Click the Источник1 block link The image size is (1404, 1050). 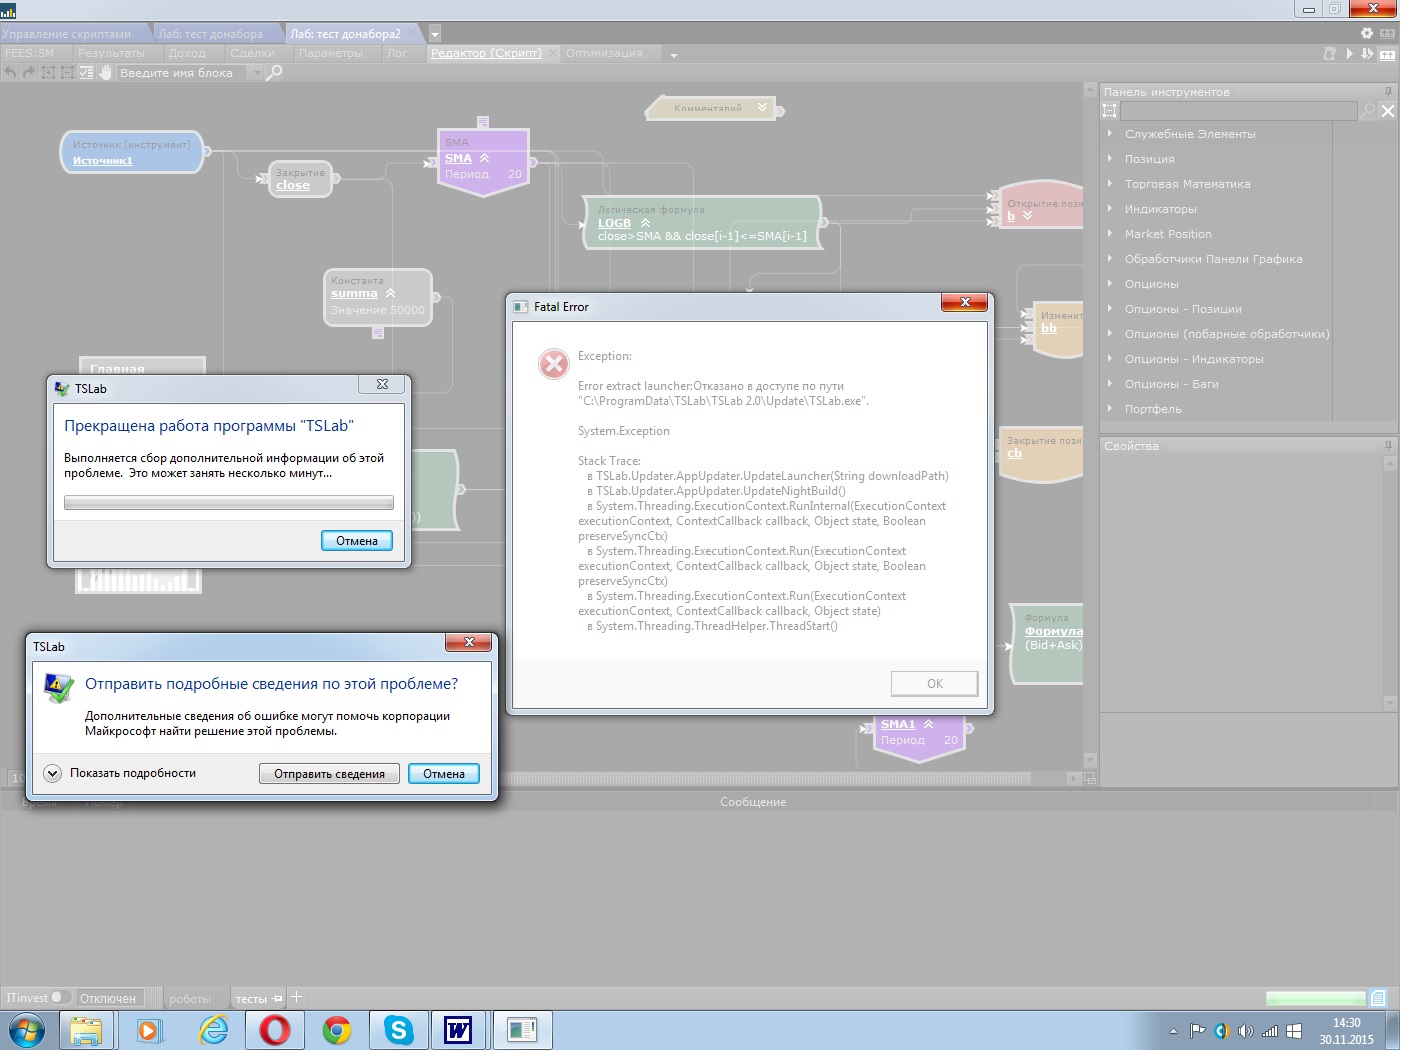[x=102, y=160]
